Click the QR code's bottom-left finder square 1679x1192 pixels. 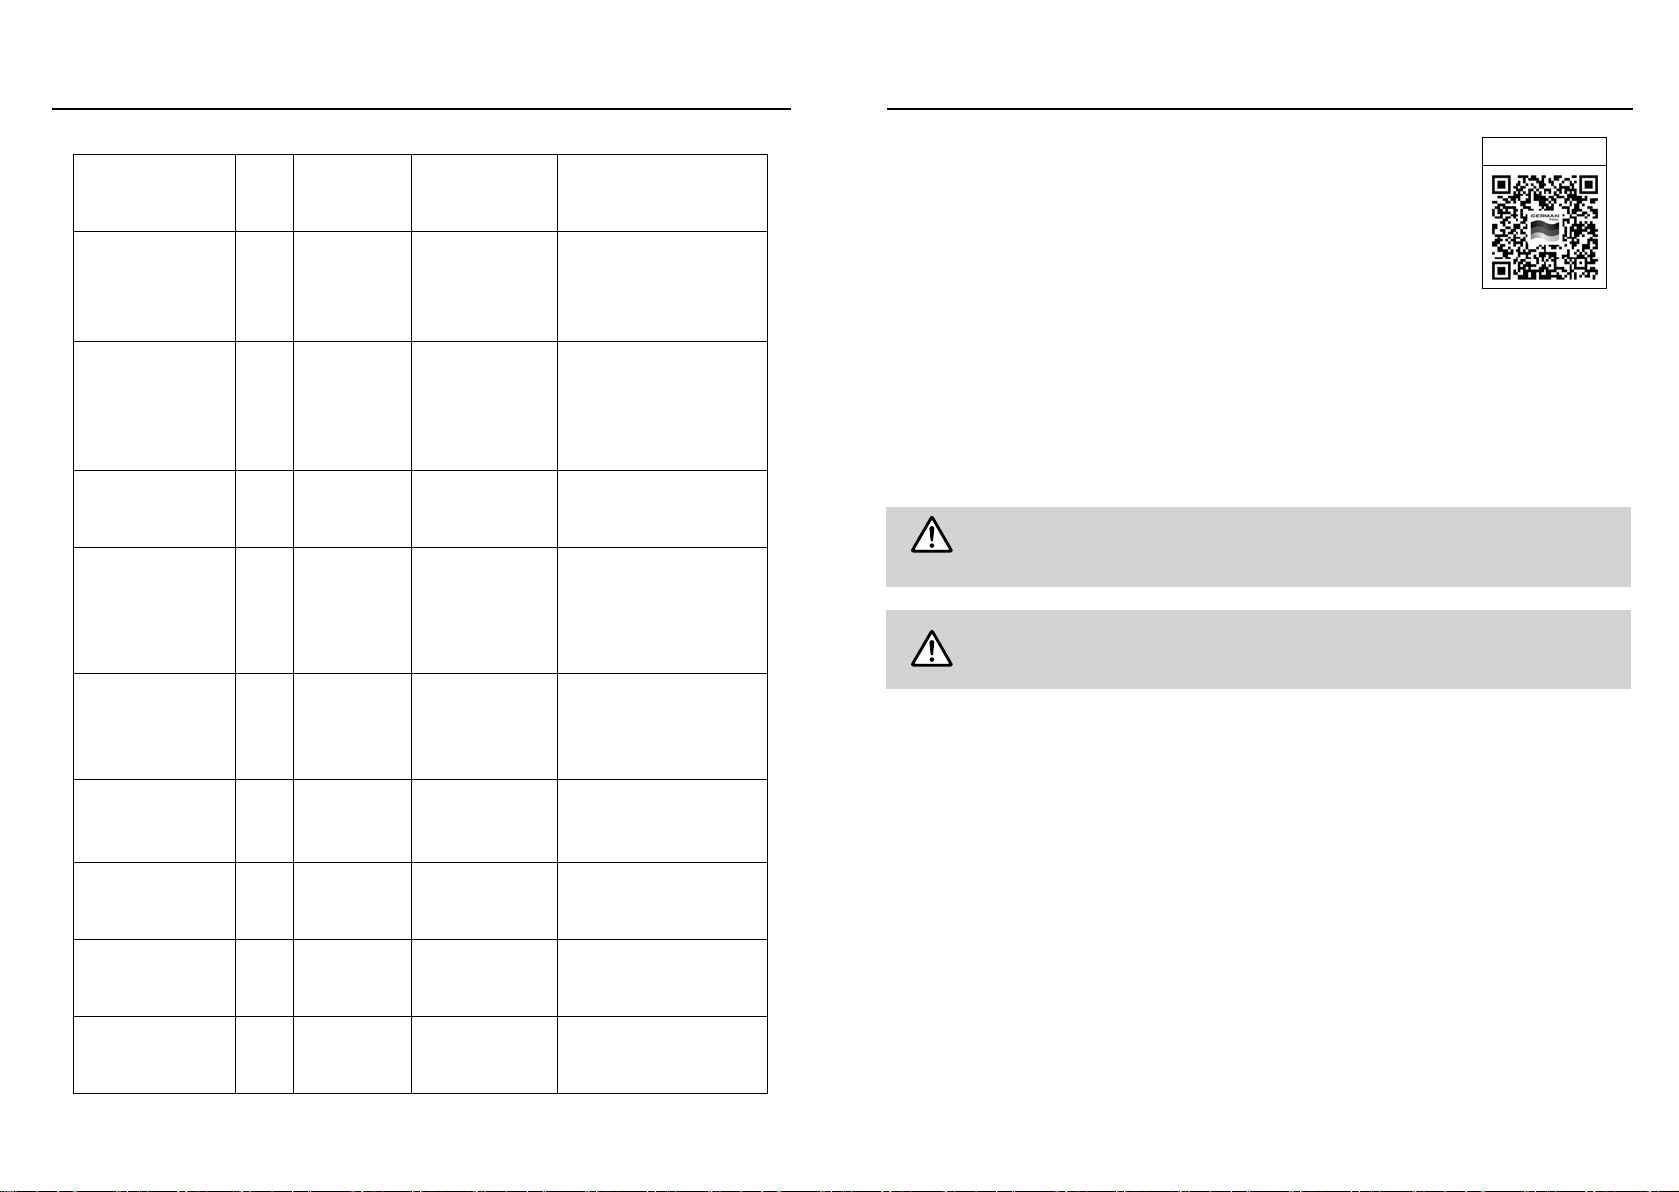click(x=1501, y=270)
